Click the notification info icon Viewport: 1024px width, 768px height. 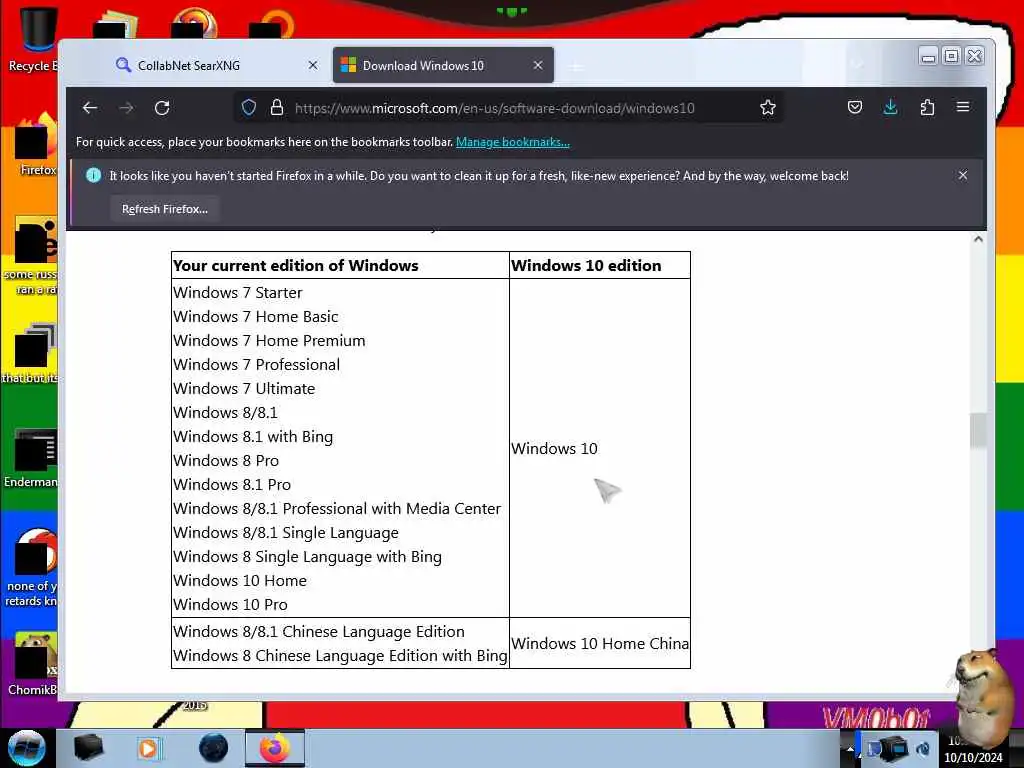click(93, 175)
